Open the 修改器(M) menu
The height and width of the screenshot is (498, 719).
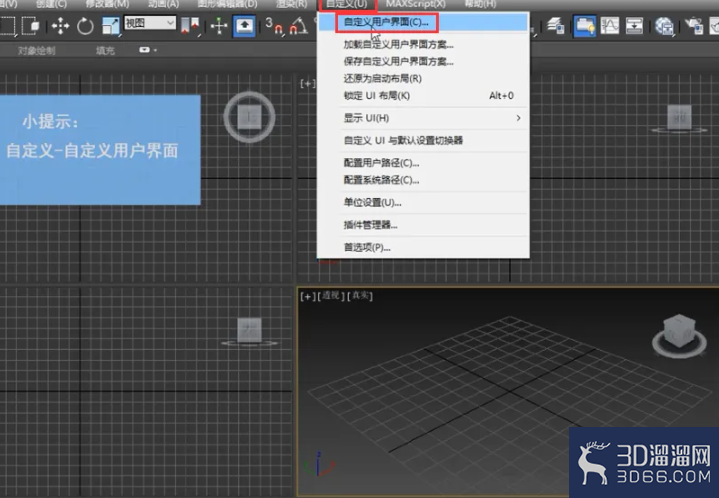tap(107, 4)
